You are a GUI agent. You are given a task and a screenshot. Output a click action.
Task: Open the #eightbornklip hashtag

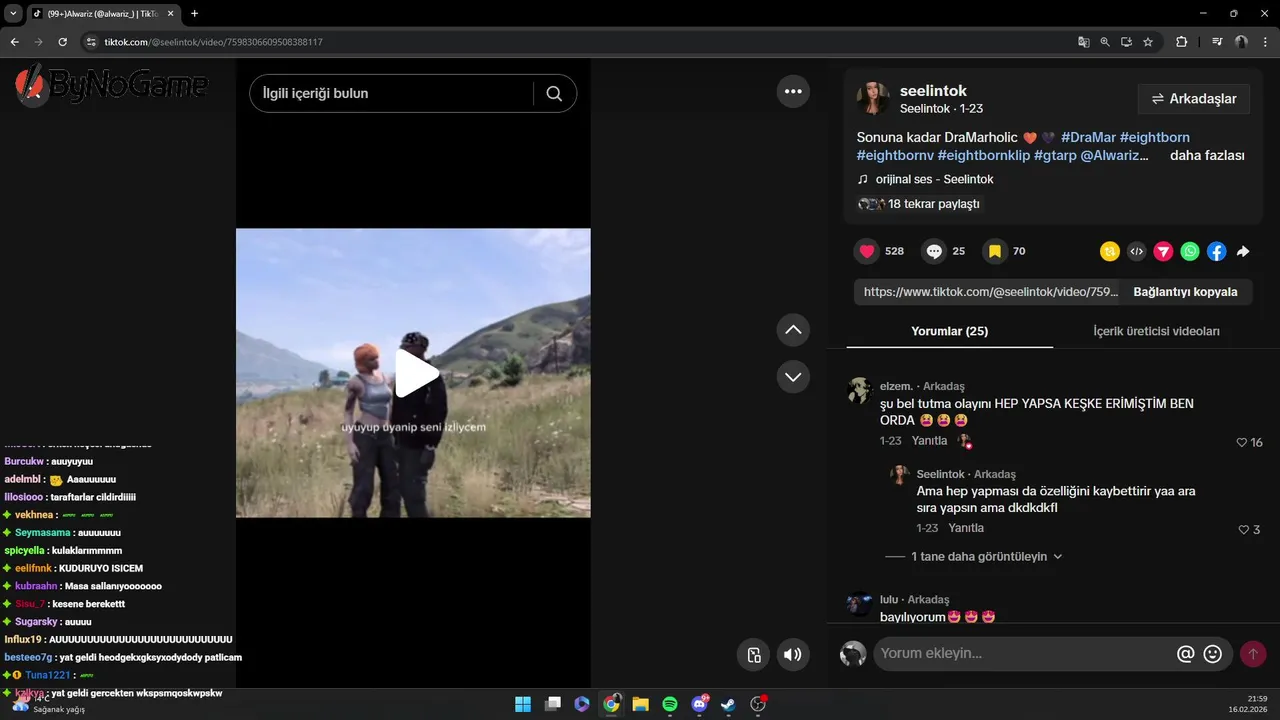pos(984,156)
